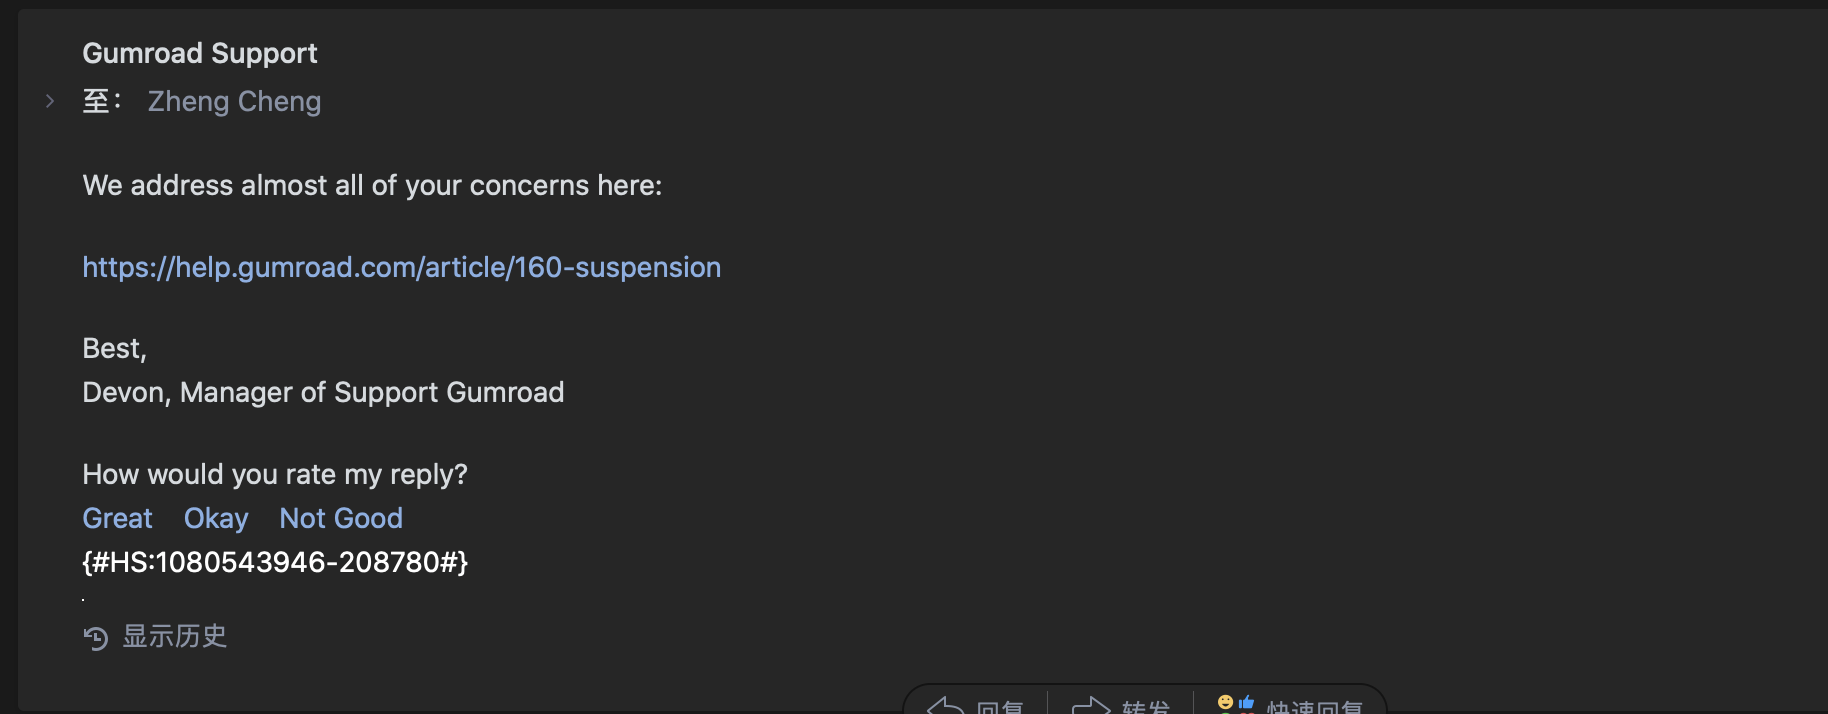Select recipient Zheng Cheng
The width and height of the screenshot is (1828, 714).
click(x=234, y=102)
